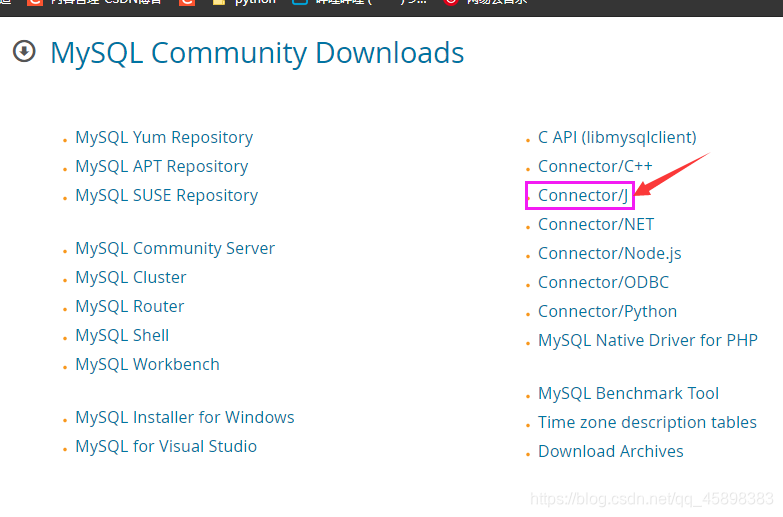The width and height of the screenshot is (783, 517).
Task: Open the MySQL SUSE Repository link
Action: 166,195
